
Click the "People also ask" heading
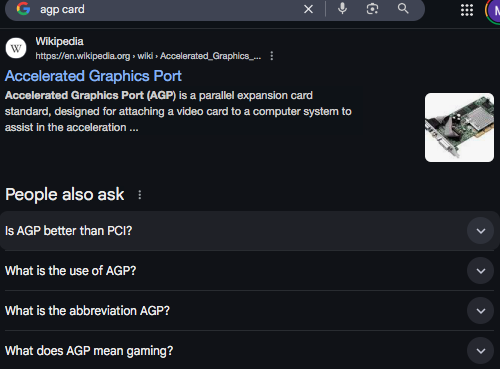(65, 195)
